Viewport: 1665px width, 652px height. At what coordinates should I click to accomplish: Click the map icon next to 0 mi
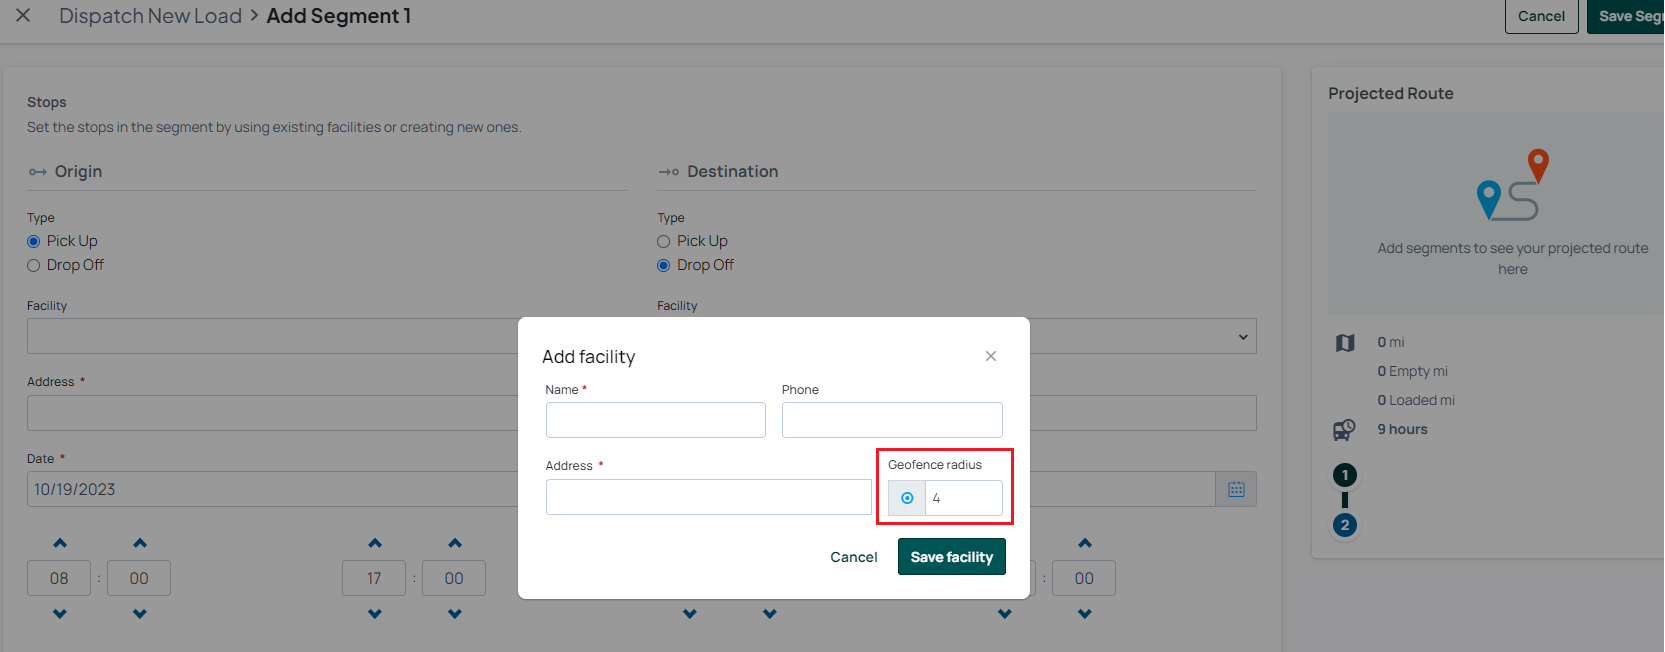[1345, 343]
